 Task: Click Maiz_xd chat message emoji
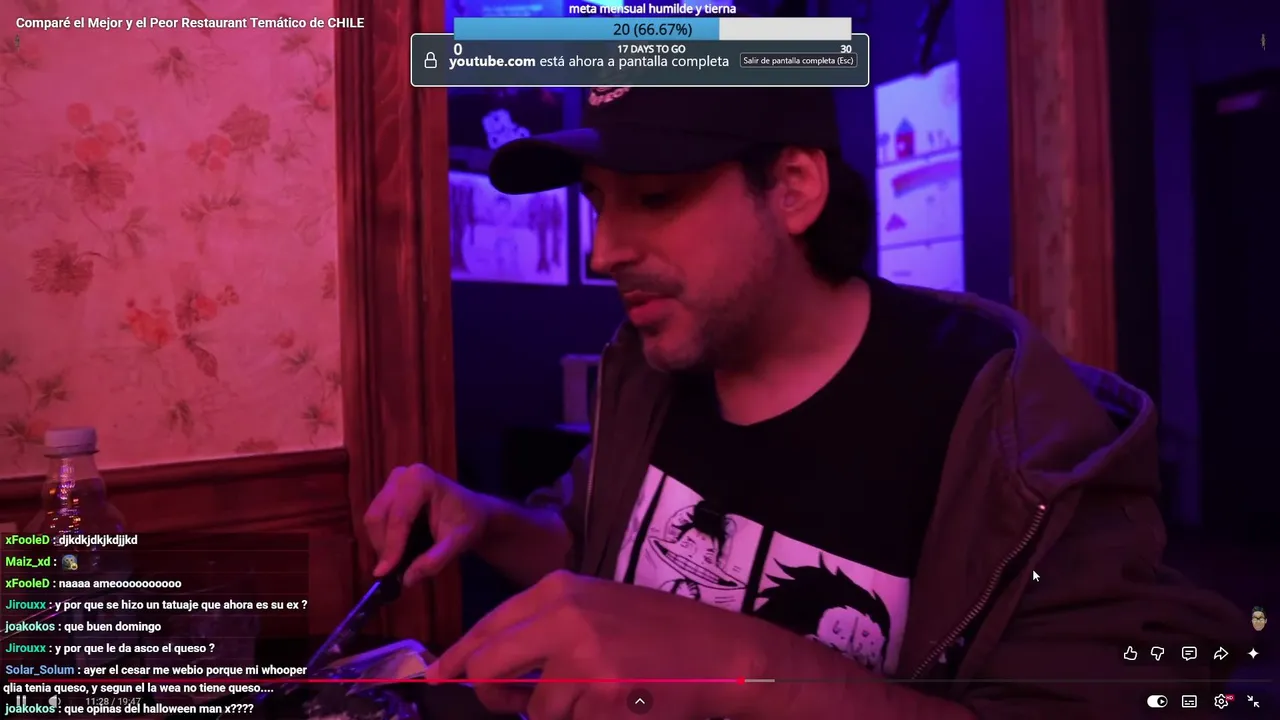(69, 562)
